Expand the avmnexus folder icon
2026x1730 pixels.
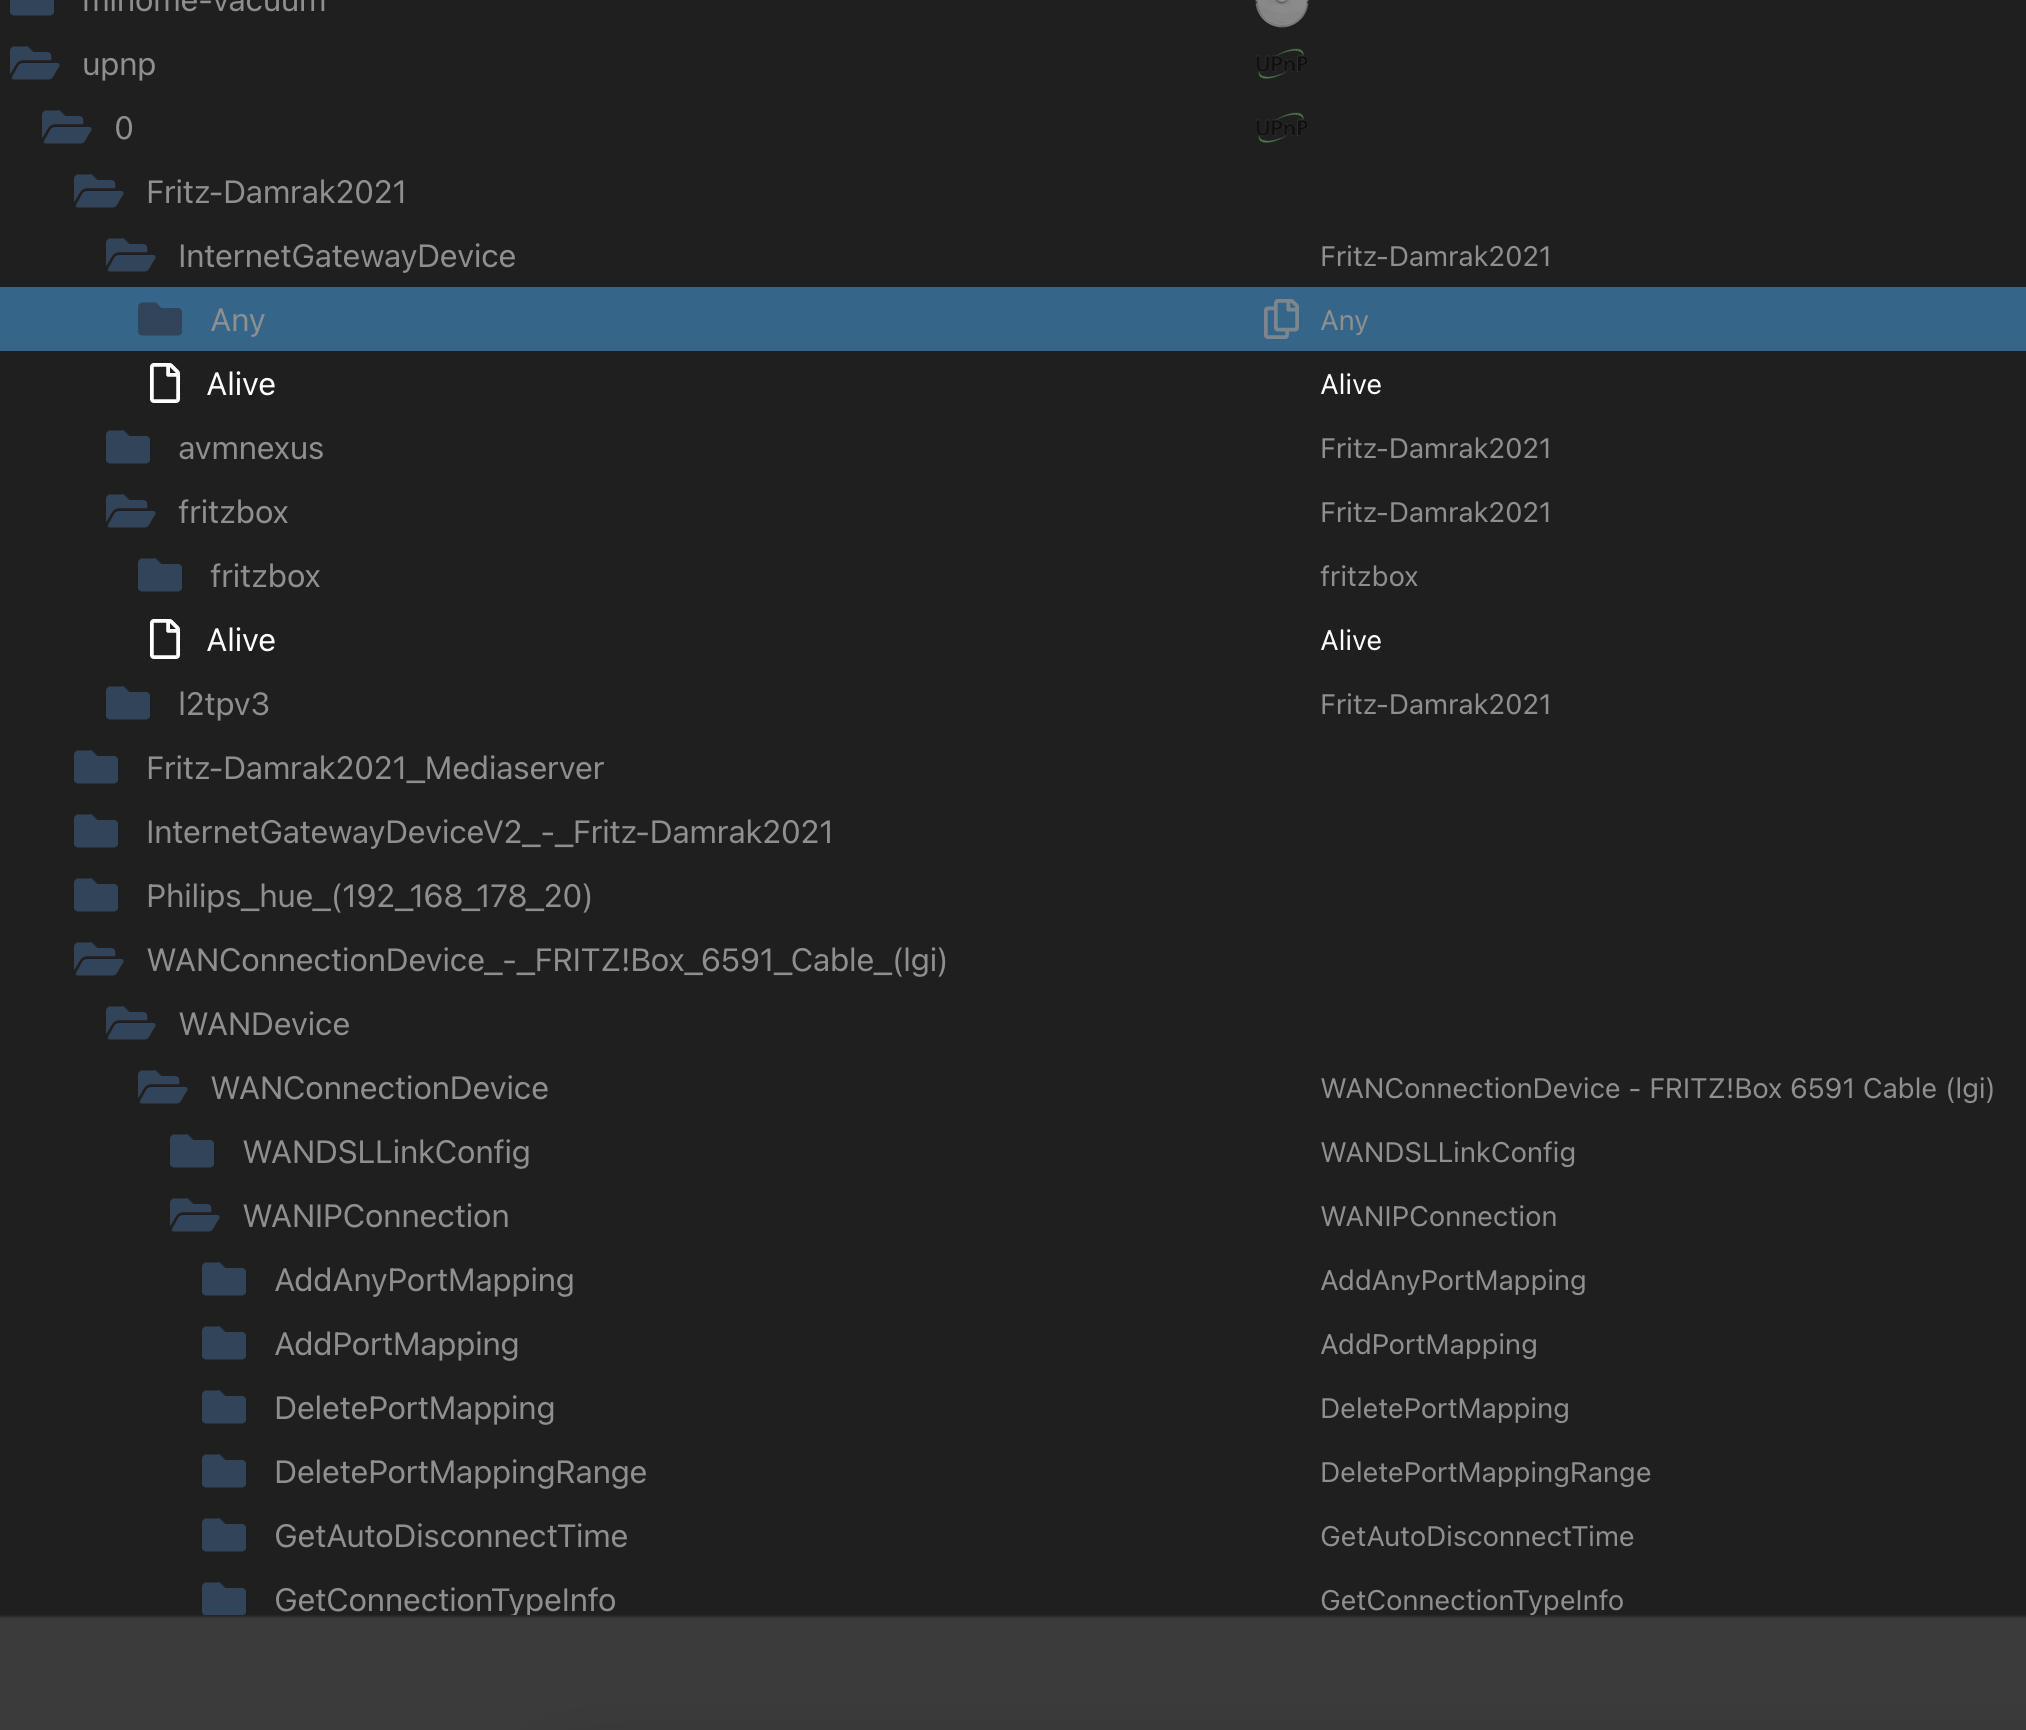pyautogui.click(x=128, y=448)
